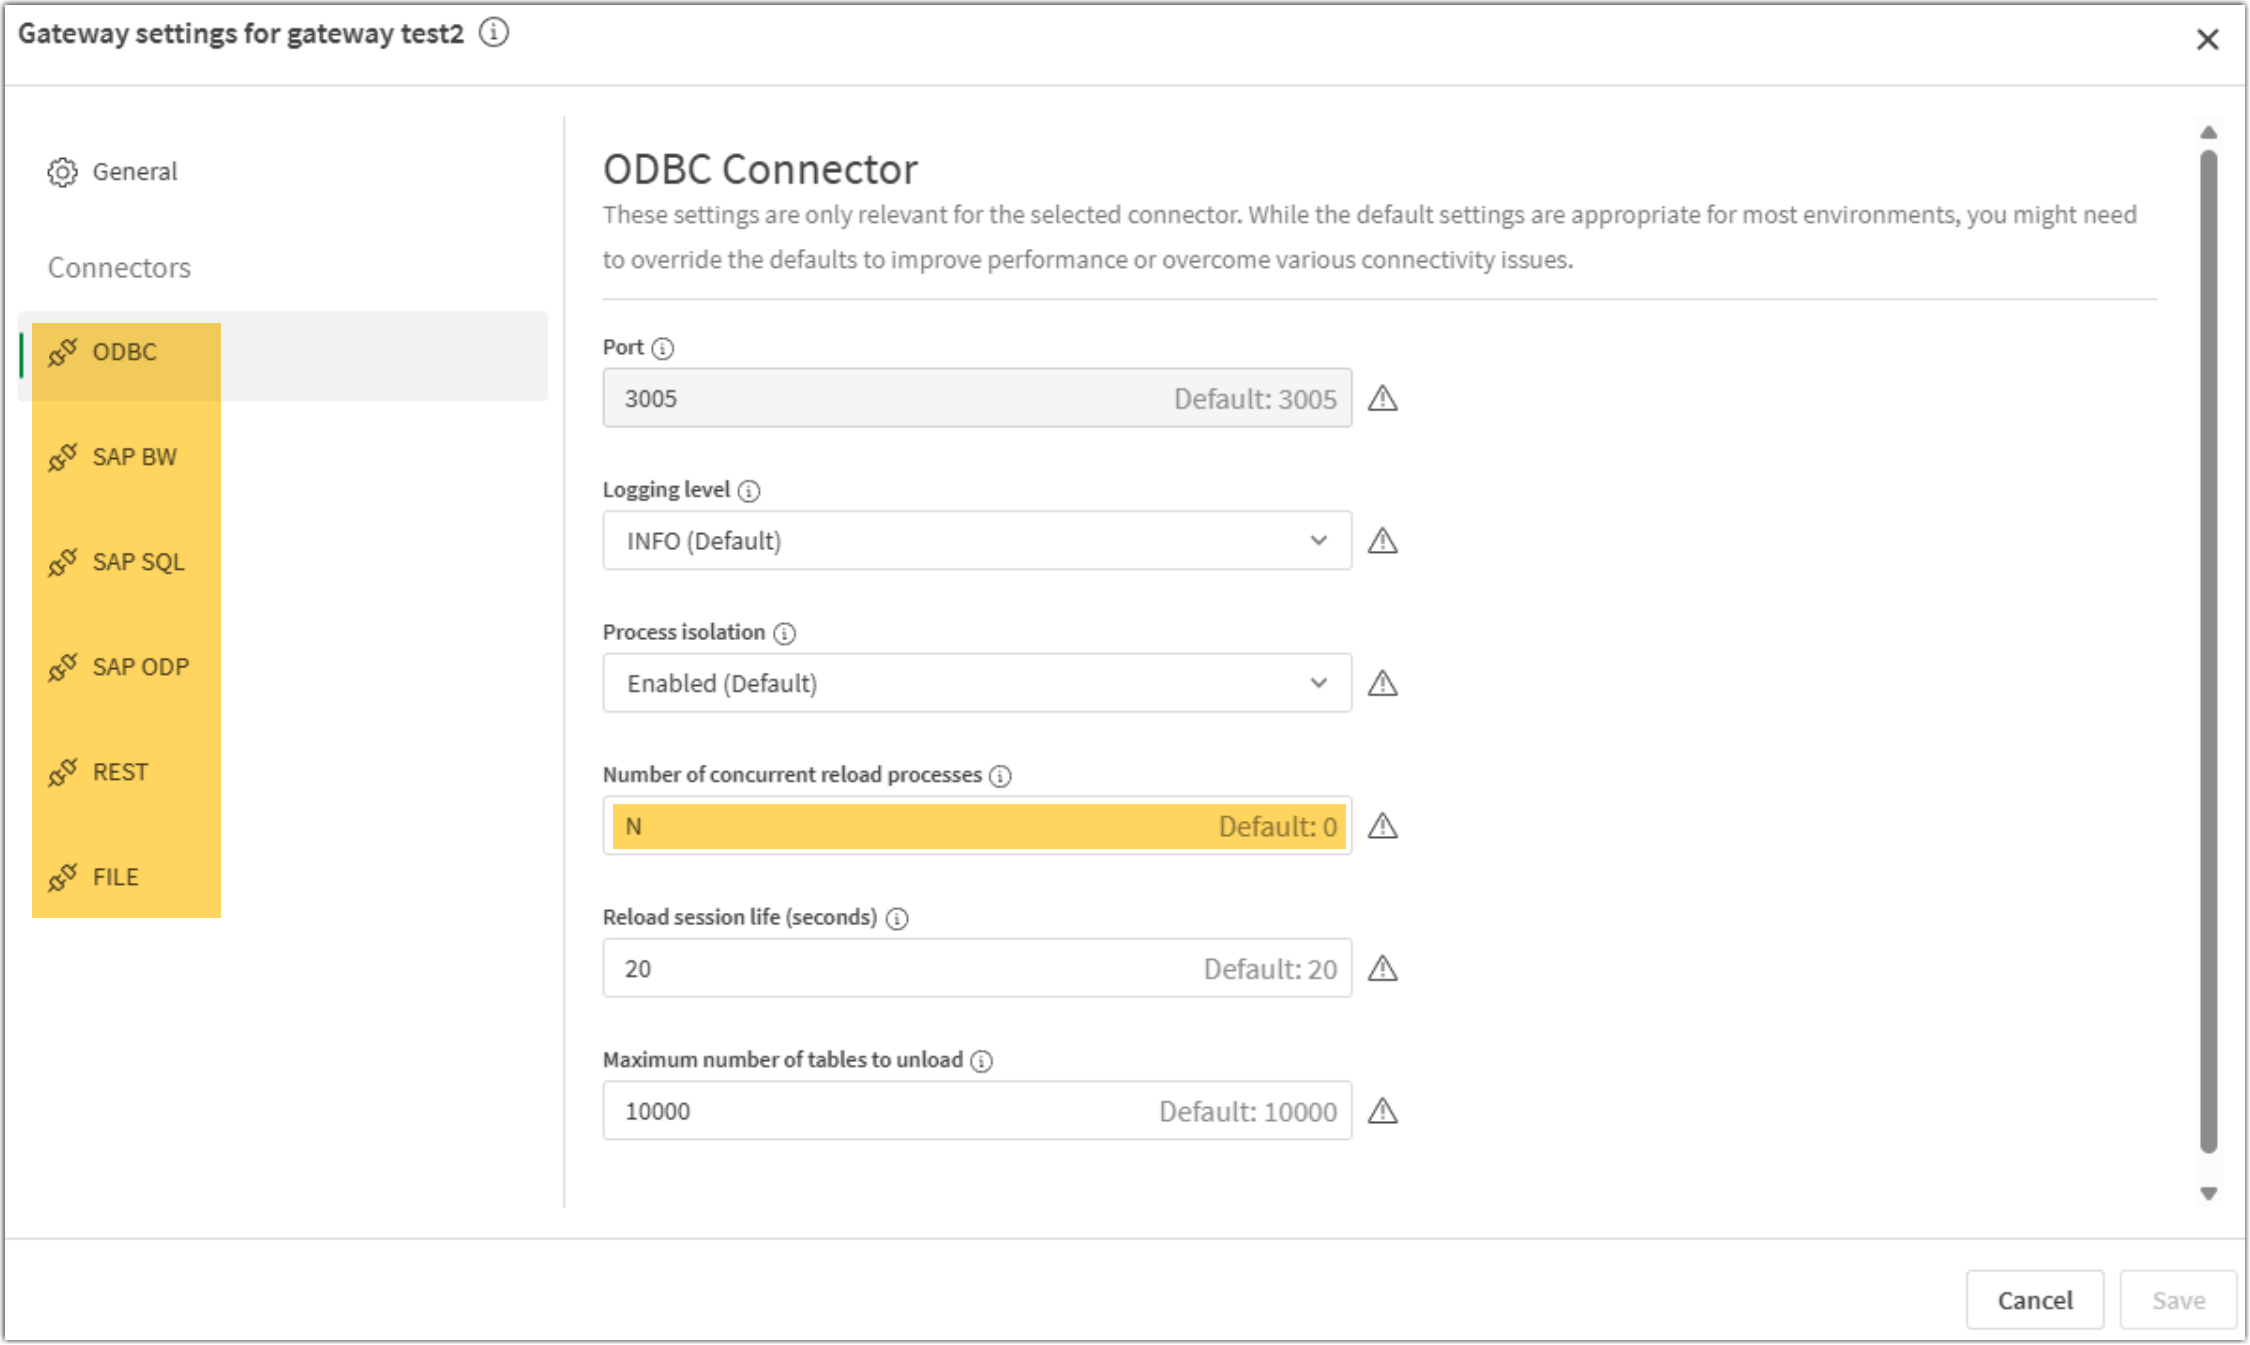
Task: Click the Reload session life field
Action: (x=977, y=968)
